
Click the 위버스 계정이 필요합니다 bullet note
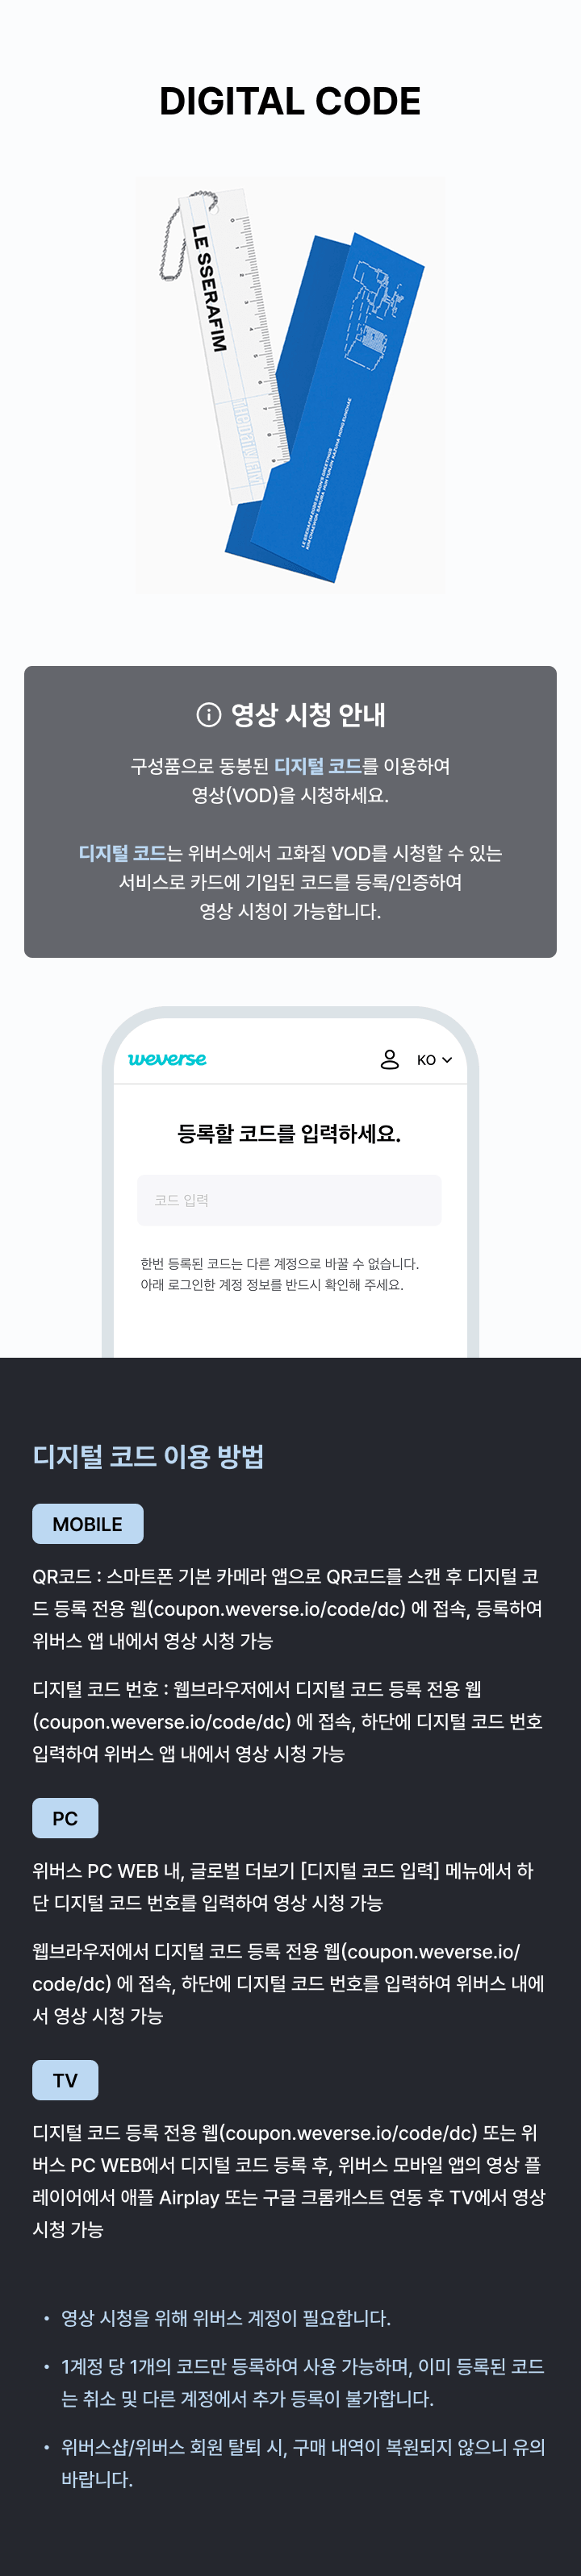pyautogui.click(x=226, y=2318)
